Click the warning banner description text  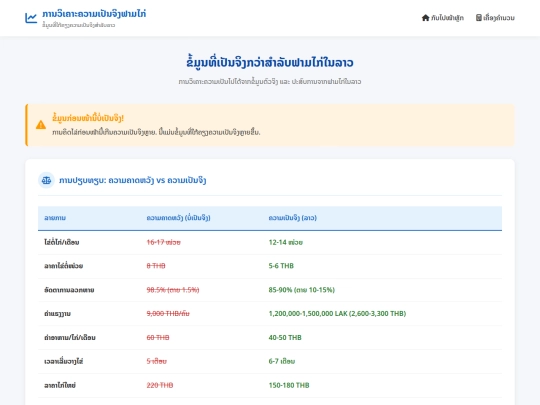click(156, 132)
